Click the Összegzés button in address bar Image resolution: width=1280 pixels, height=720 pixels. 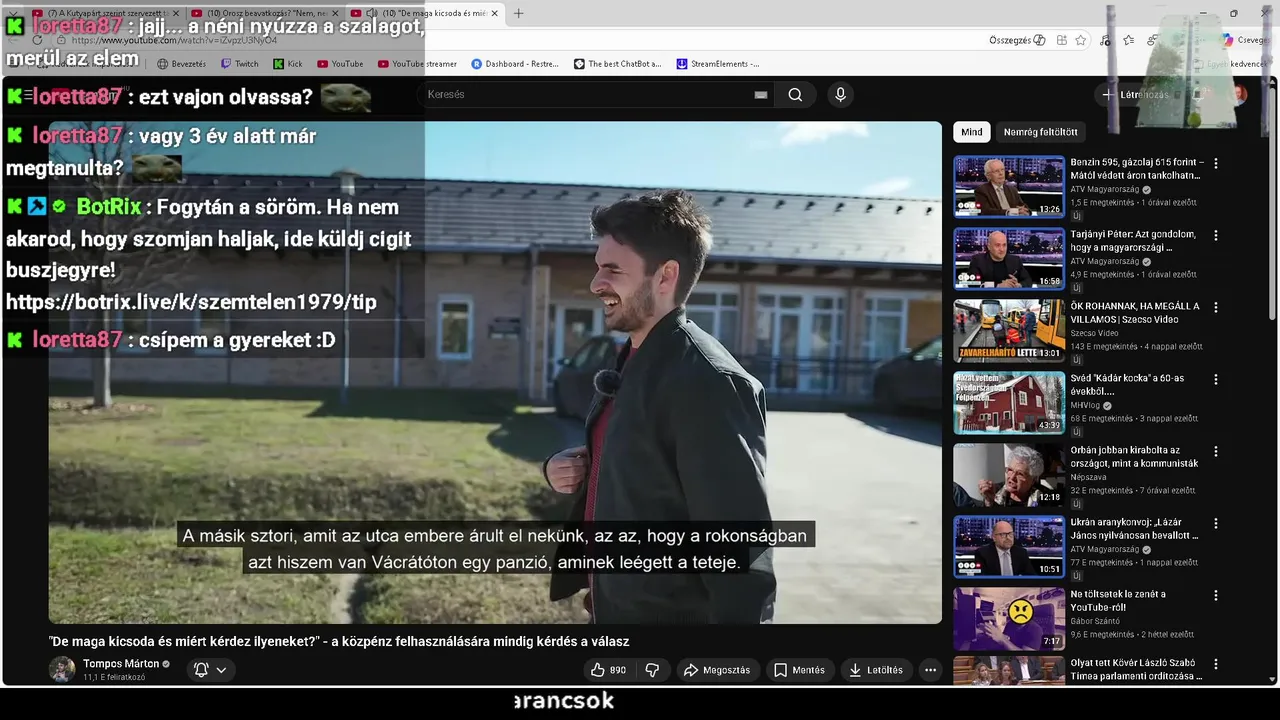point(1017,40)
